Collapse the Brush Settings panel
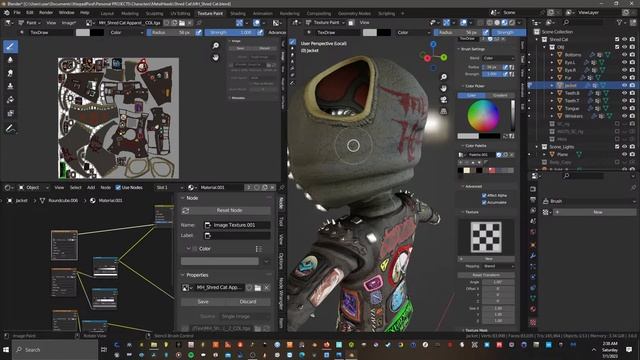This screenshot has width=640, height=360. click(x=458, y=49)
